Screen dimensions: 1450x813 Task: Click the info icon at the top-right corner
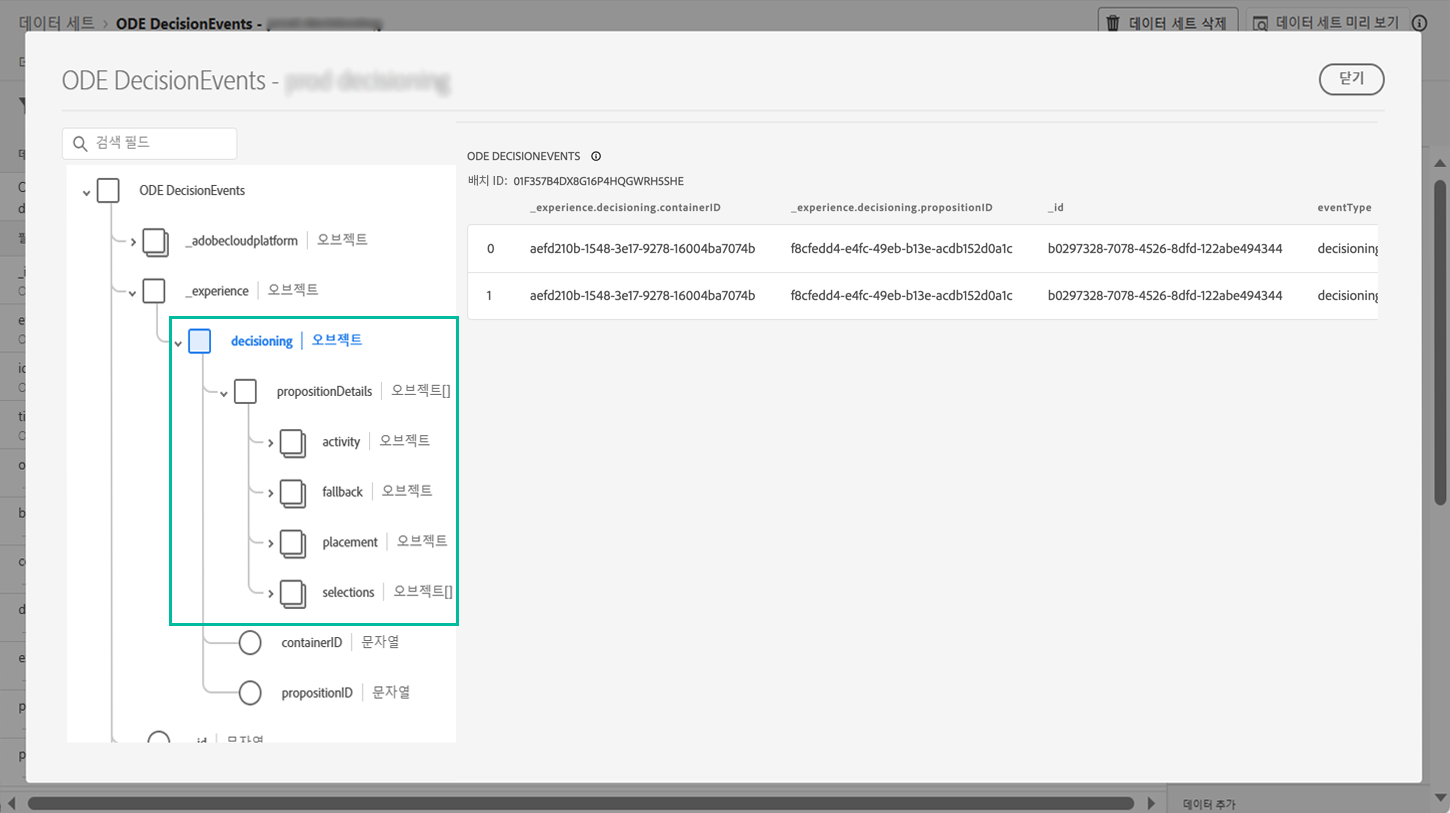(1419, 23)
